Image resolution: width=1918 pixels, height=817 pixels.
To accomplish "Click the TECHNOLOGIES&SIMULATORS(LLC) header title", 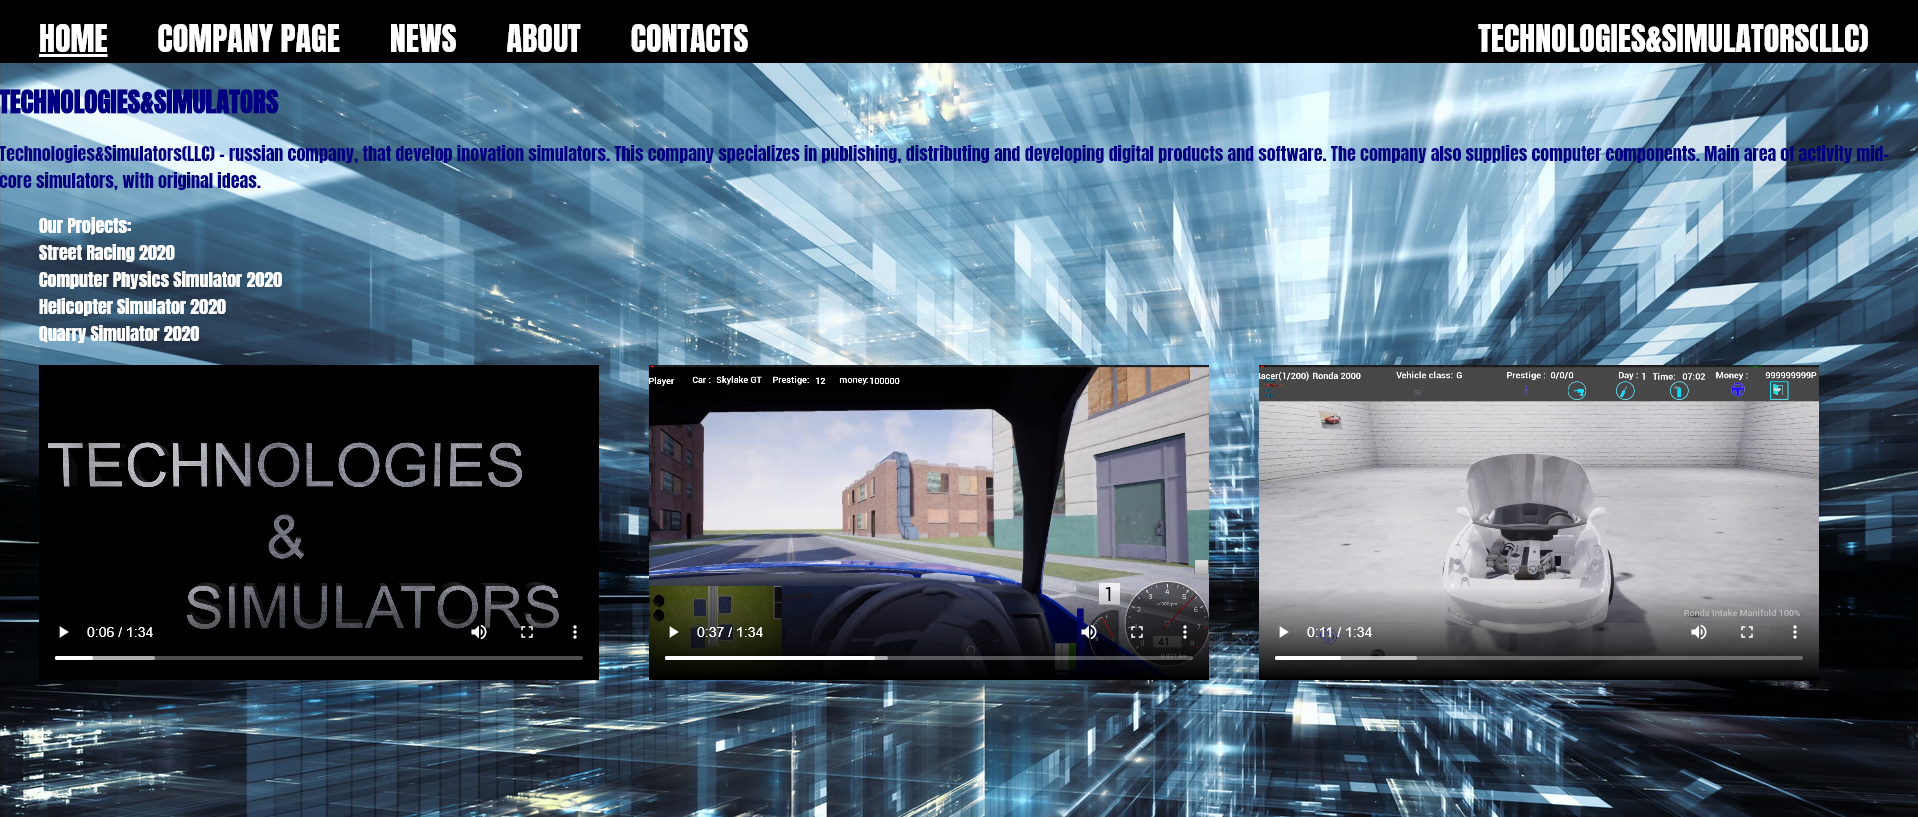I will tap(1673, 39).
